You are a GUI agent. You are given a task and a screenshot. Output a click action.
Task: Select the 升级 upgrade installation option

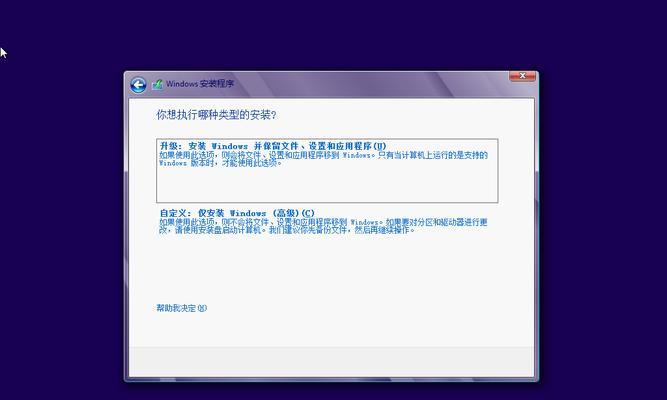point(327,171)
